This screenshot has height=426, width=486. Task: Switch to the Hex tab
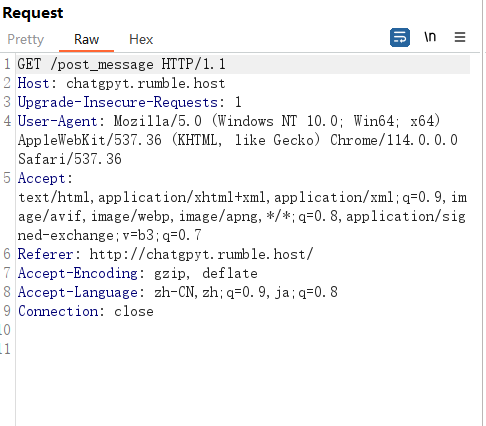click(x=141, y=39)
